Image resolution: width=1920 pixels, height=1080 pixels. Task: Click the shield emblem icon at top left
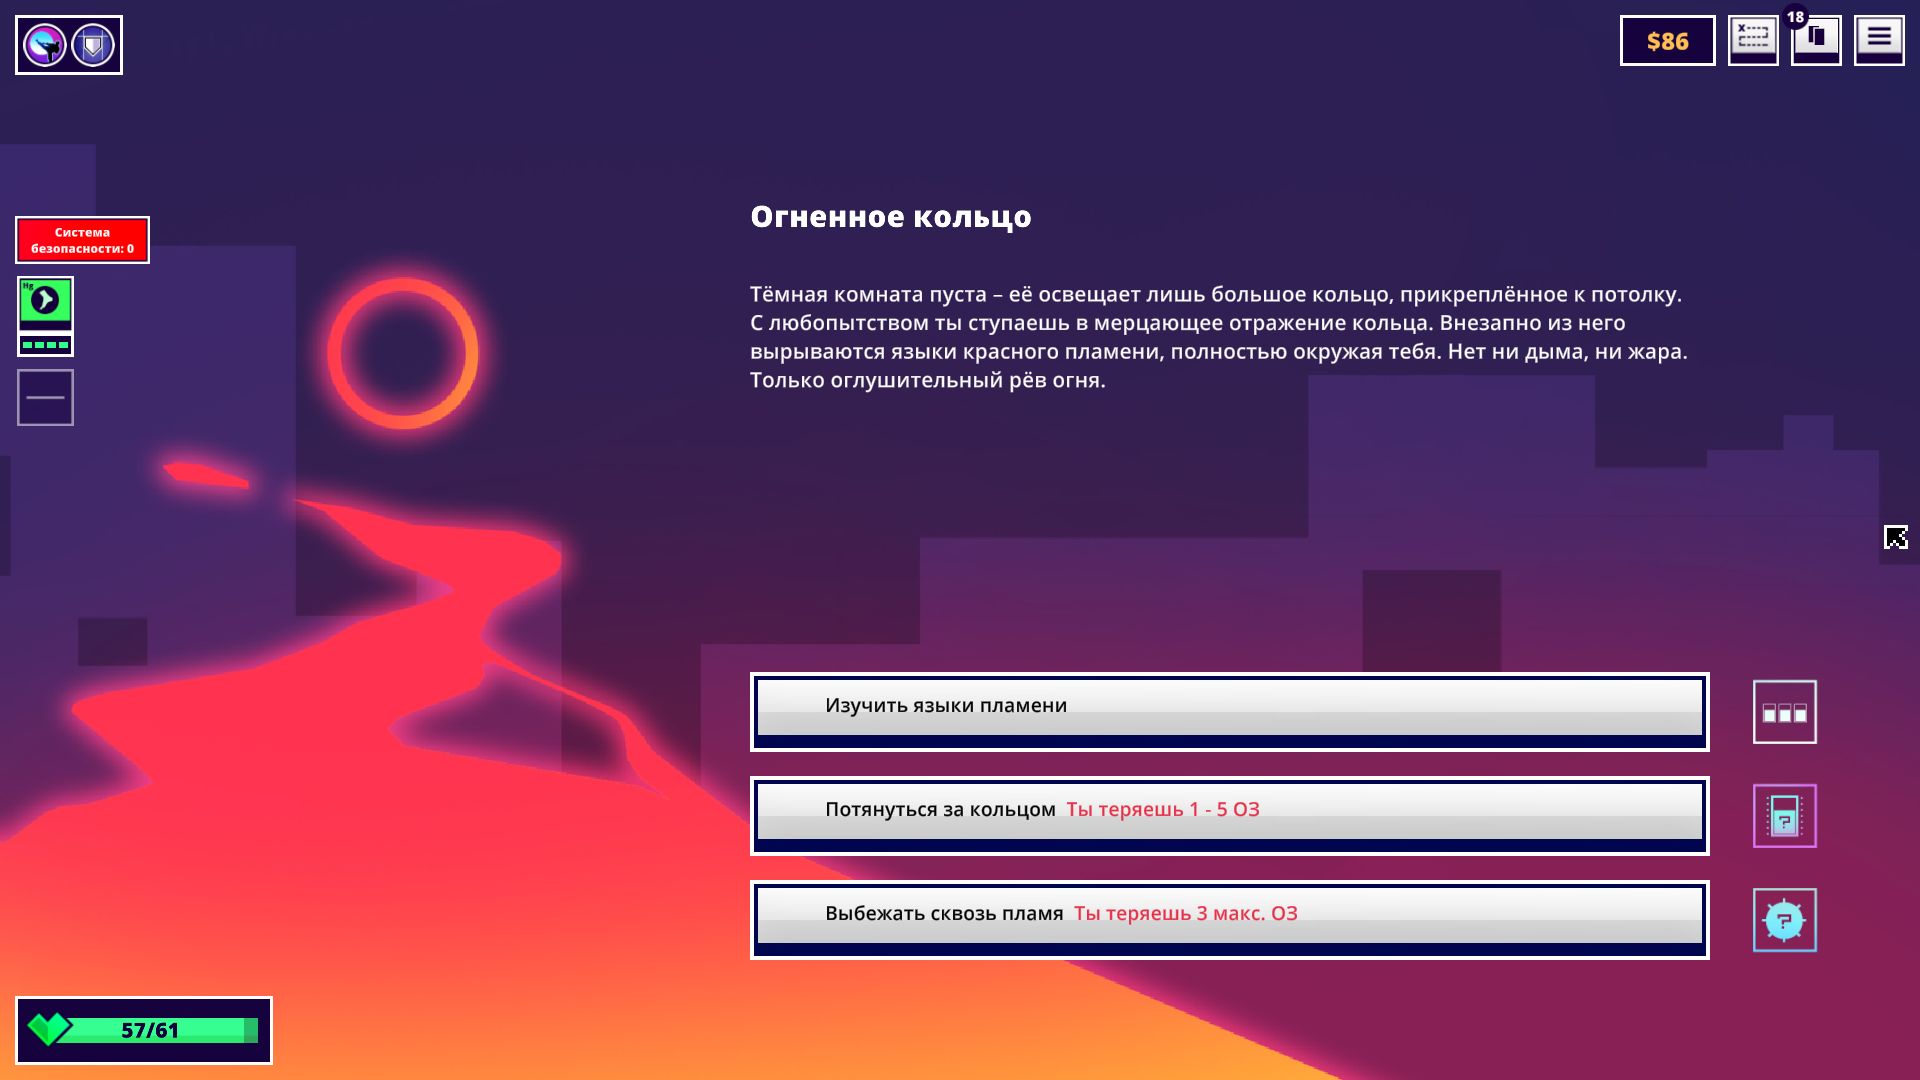(93, 45)
